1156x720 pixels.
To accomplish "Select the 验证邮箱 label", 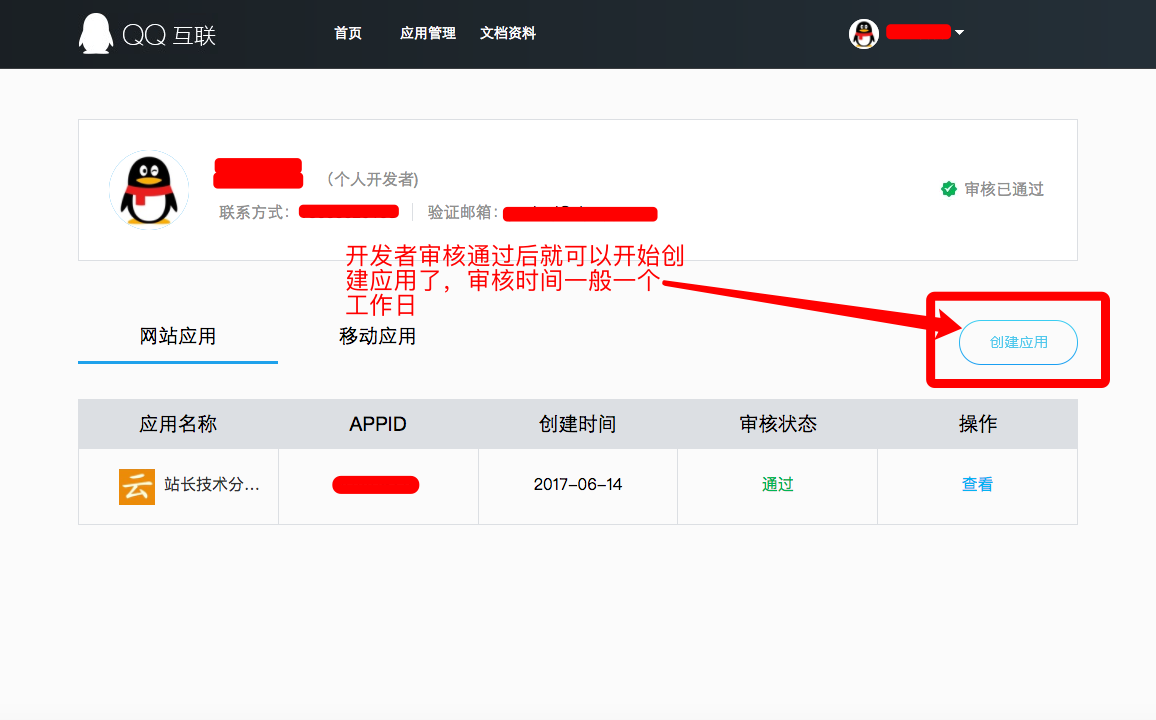I will pos(463,212).
